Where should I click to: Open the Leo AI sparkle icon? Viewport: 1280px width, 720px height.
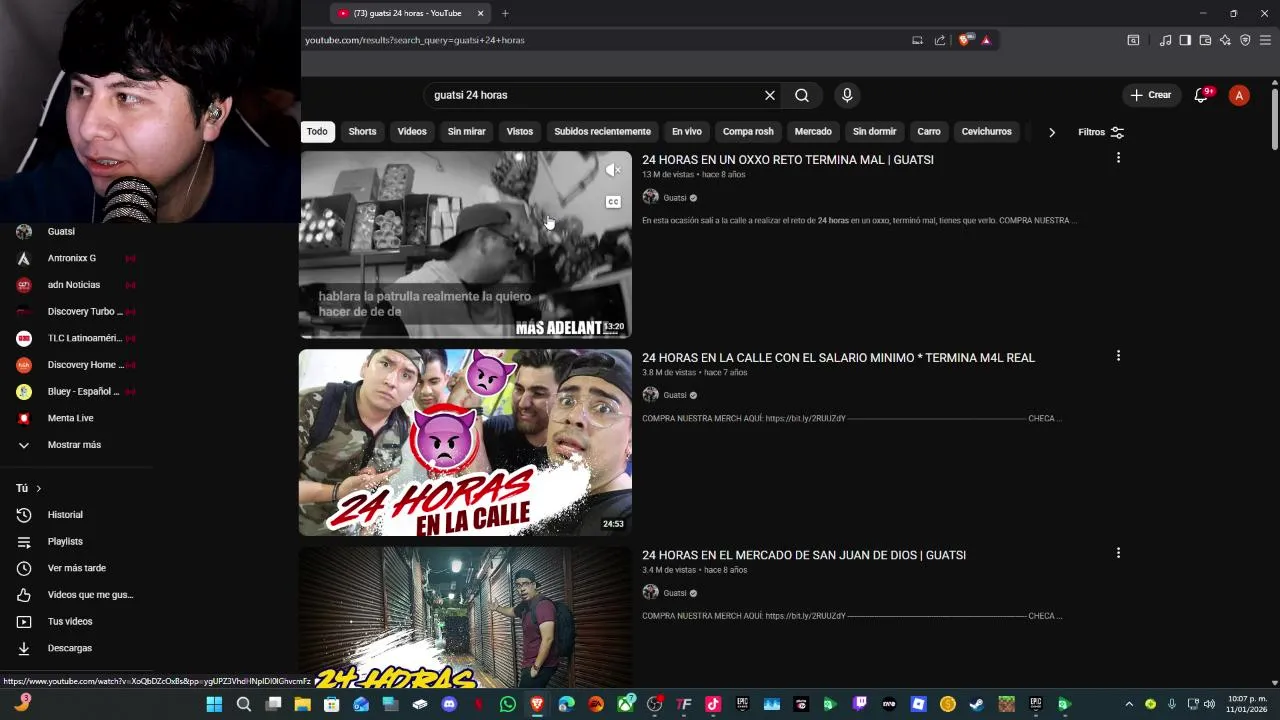click(1225, 40)
